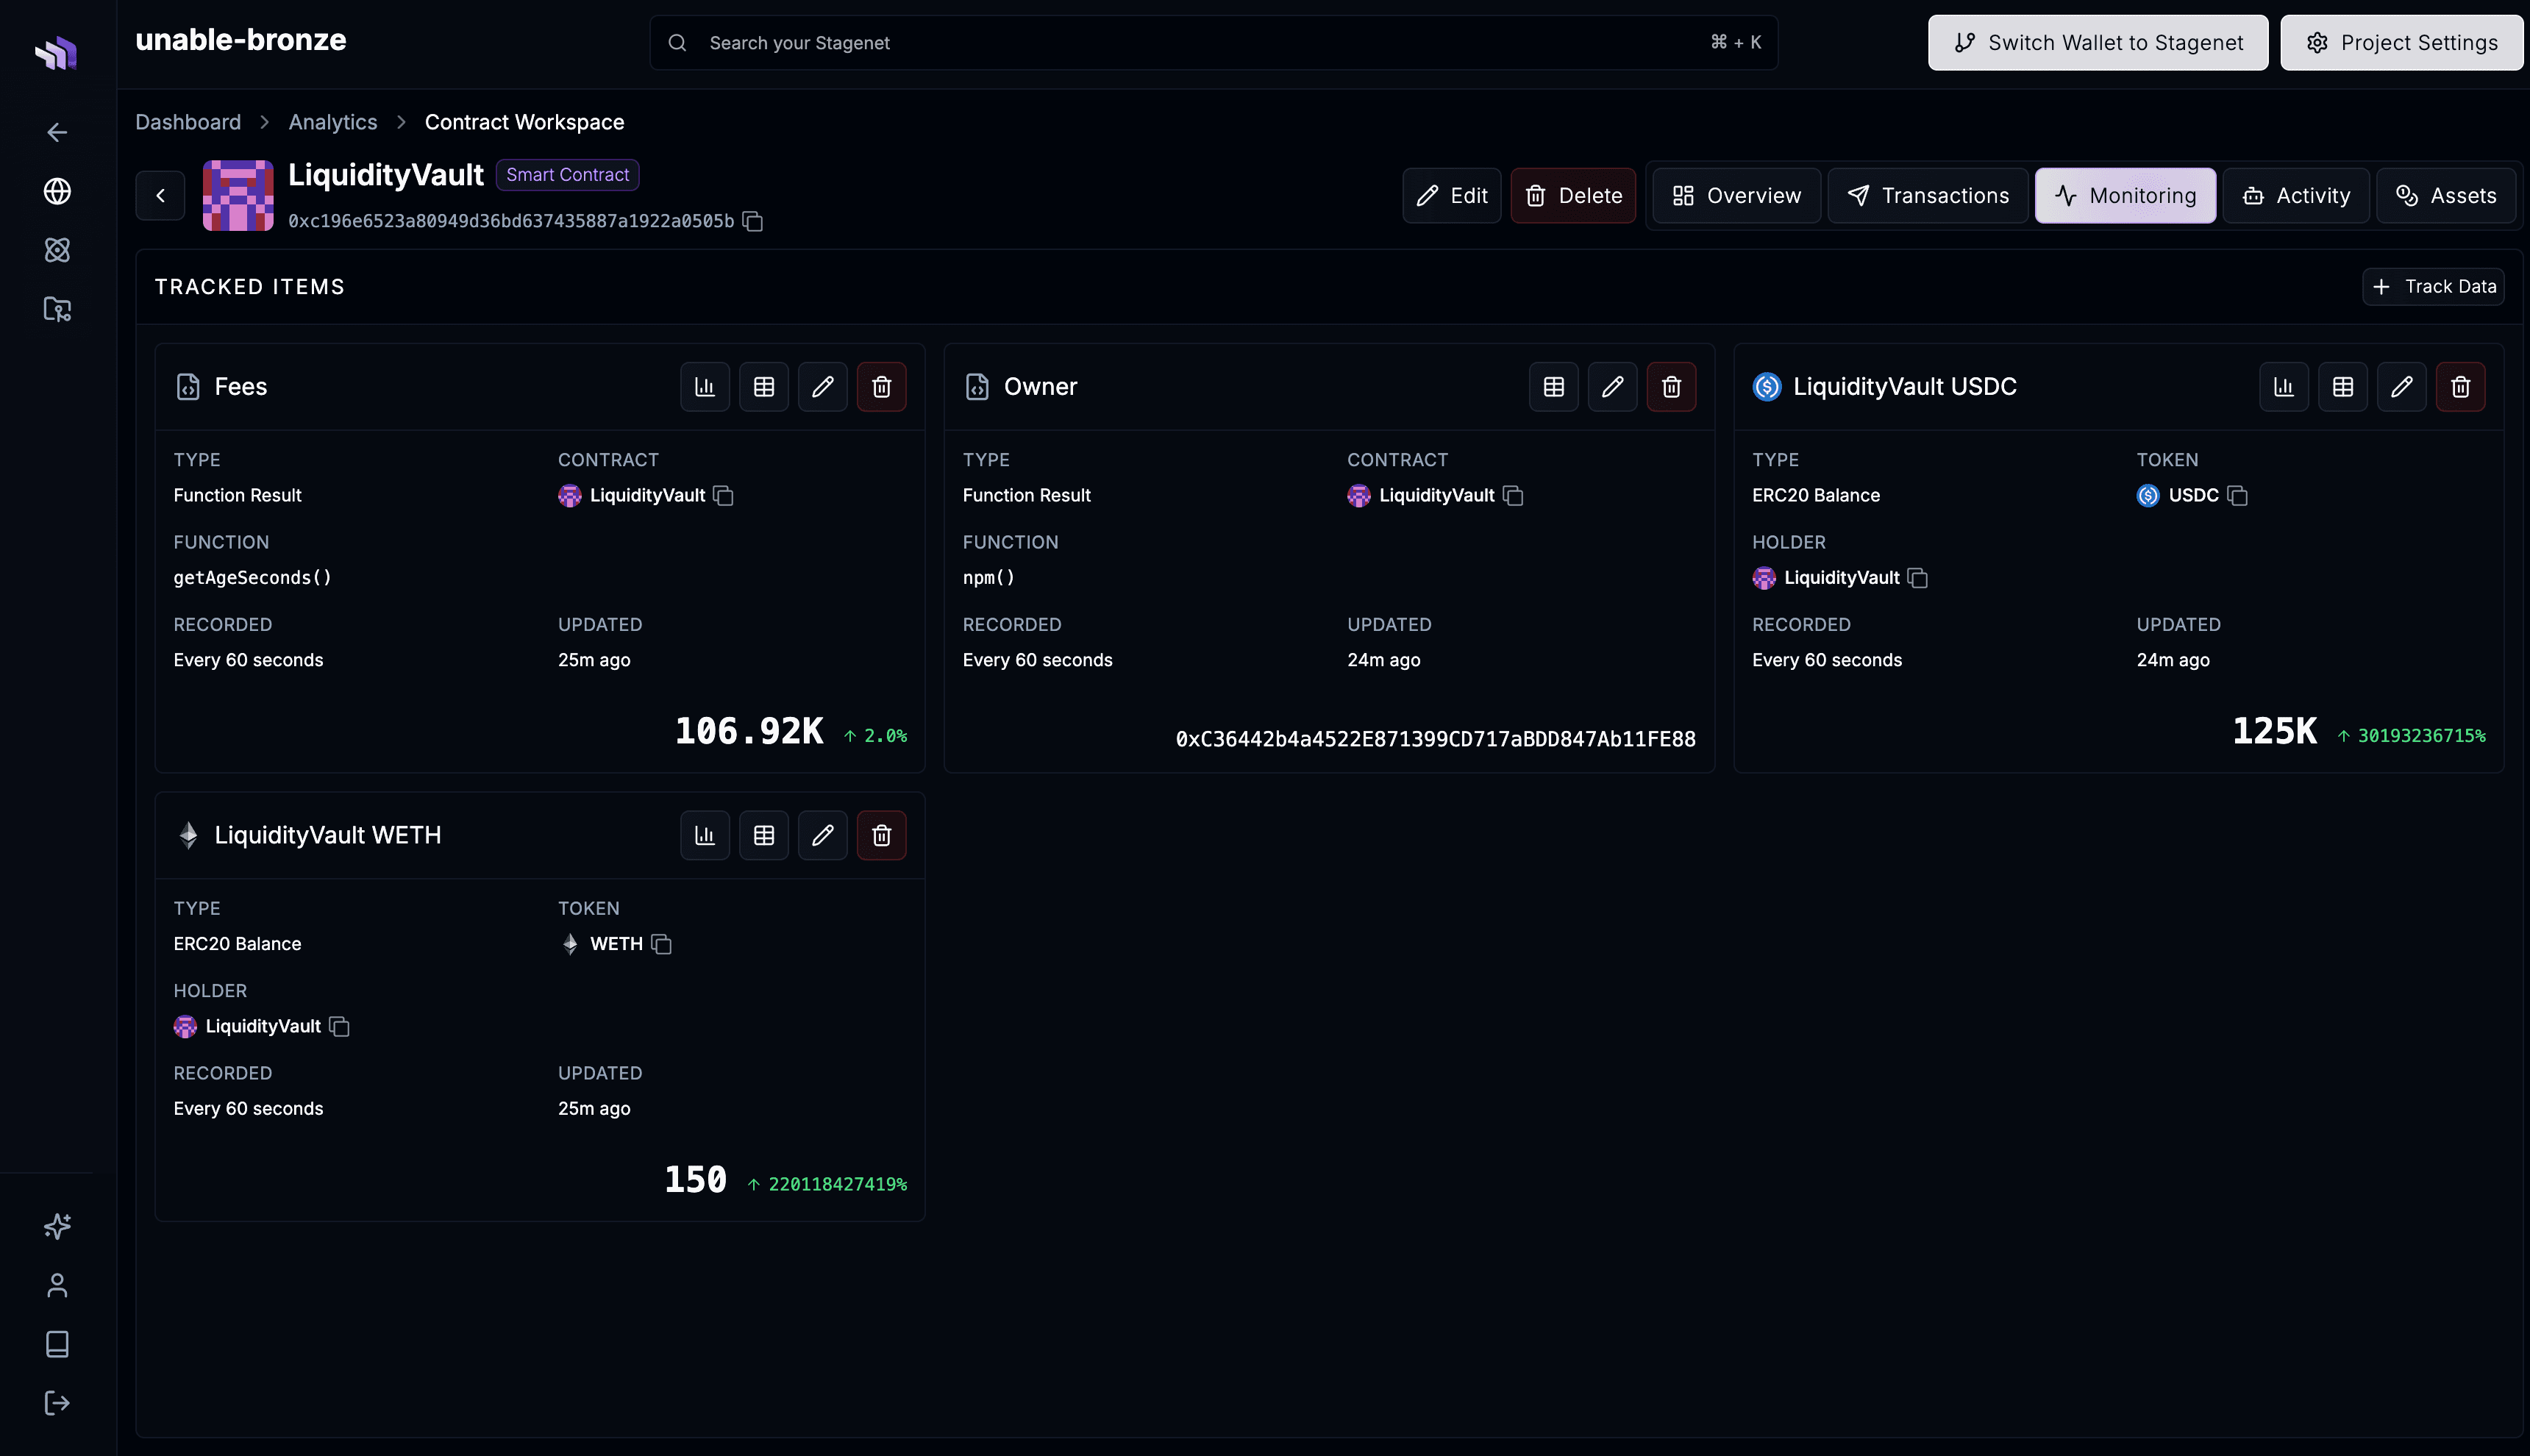Open the documentation book icon in the sidebar
The image size is (2530, 1456).
click(x=57, y=1344)
